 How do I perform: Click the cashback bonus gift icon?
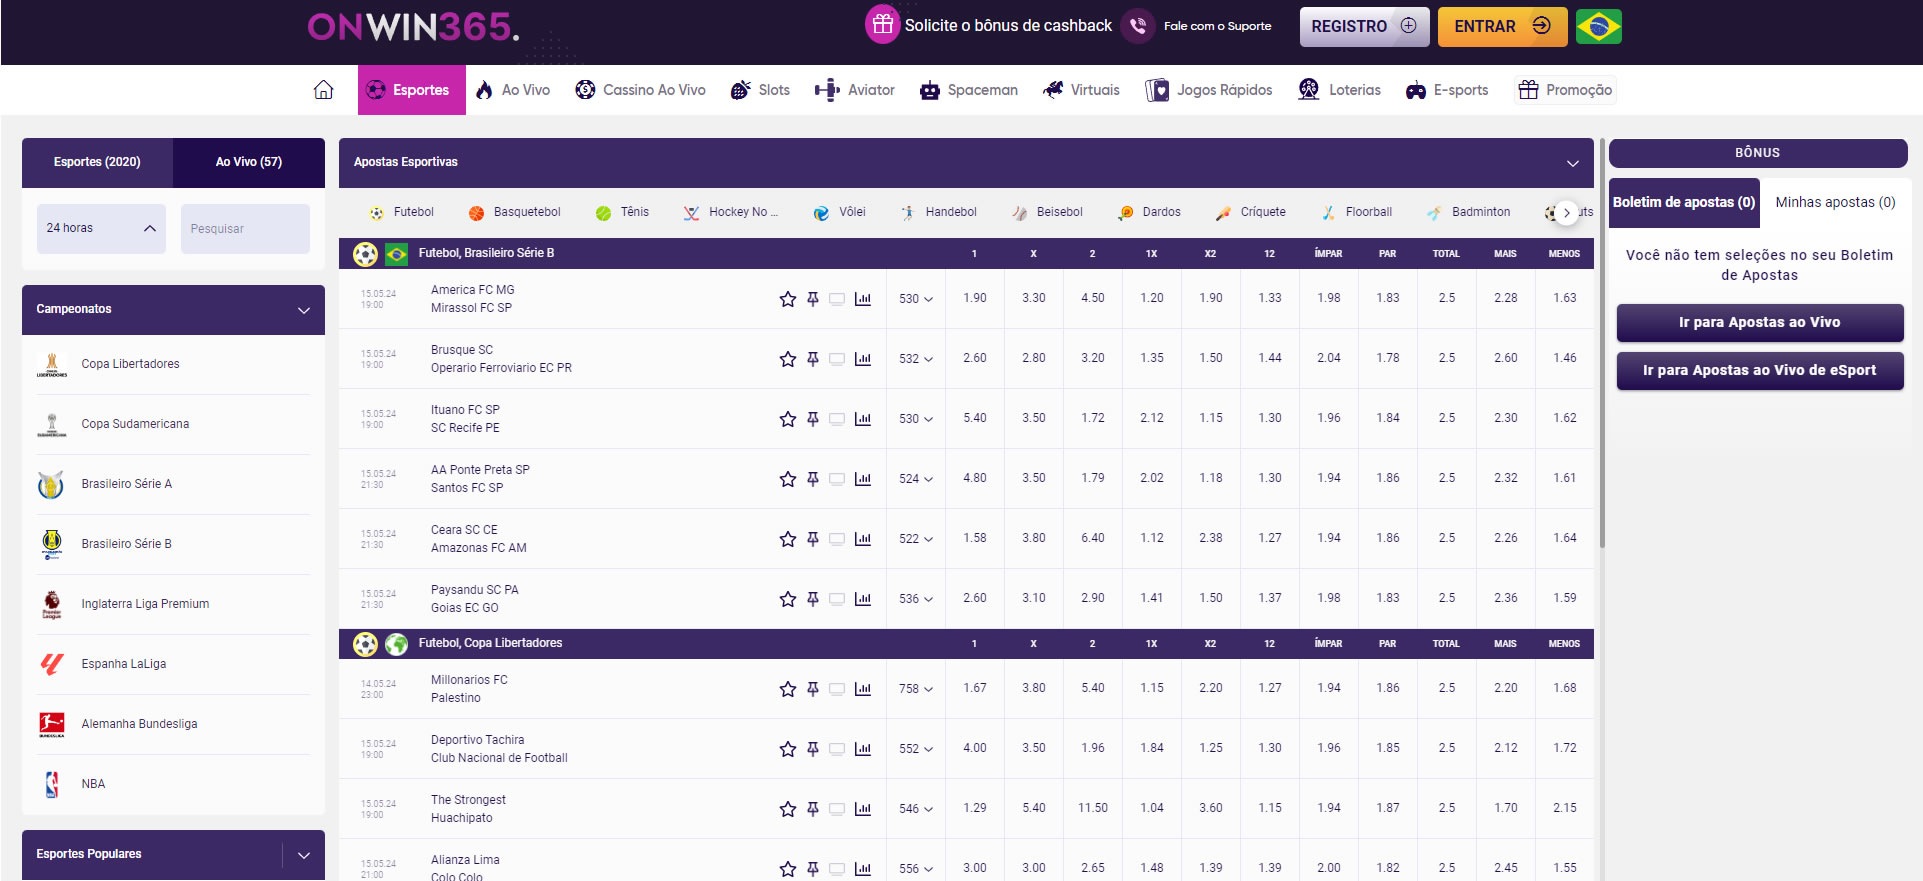[x=882, y=25]
